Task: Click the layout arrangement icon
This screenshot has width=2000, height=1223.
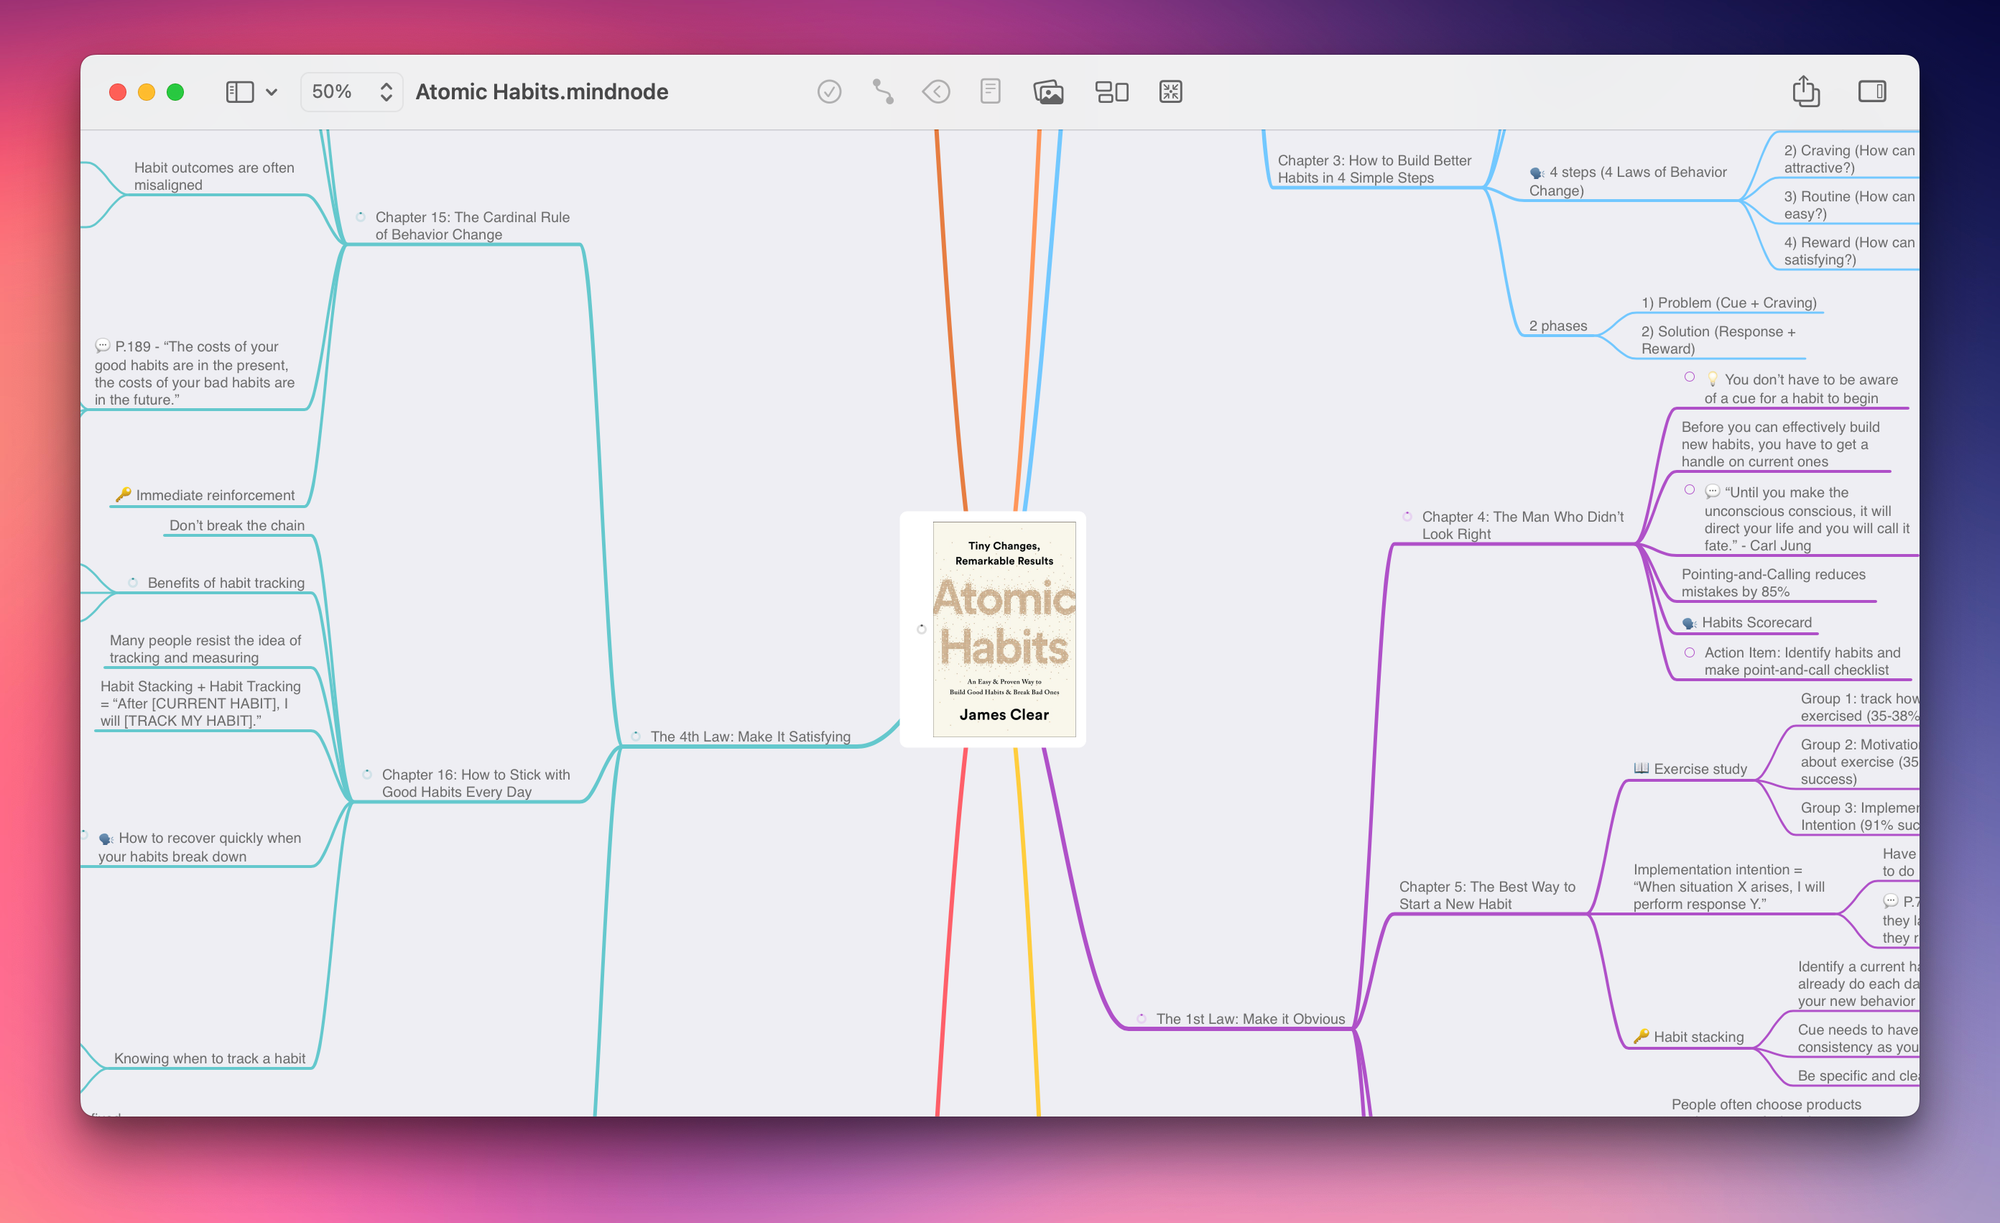Action: (x=1111, y=92)
